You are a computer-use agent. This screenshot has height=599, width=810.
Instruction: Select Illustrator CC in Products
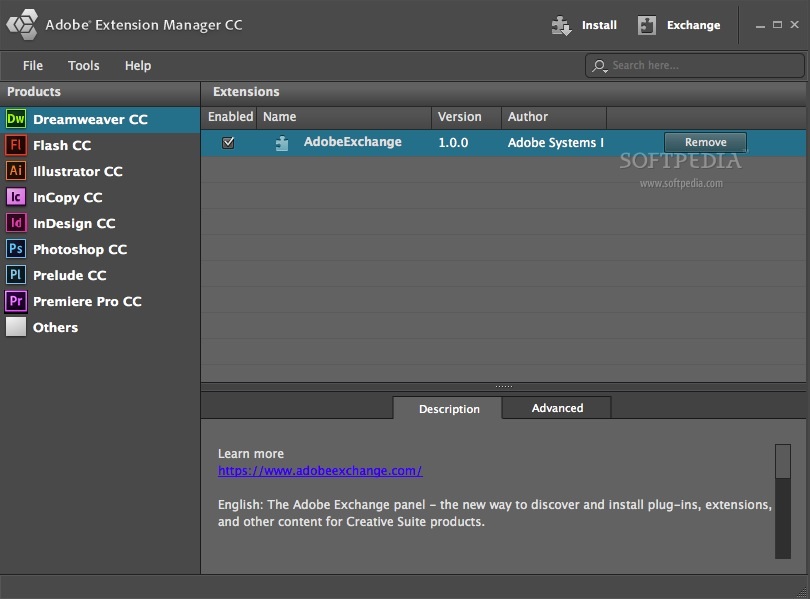(x=100, y=171)
